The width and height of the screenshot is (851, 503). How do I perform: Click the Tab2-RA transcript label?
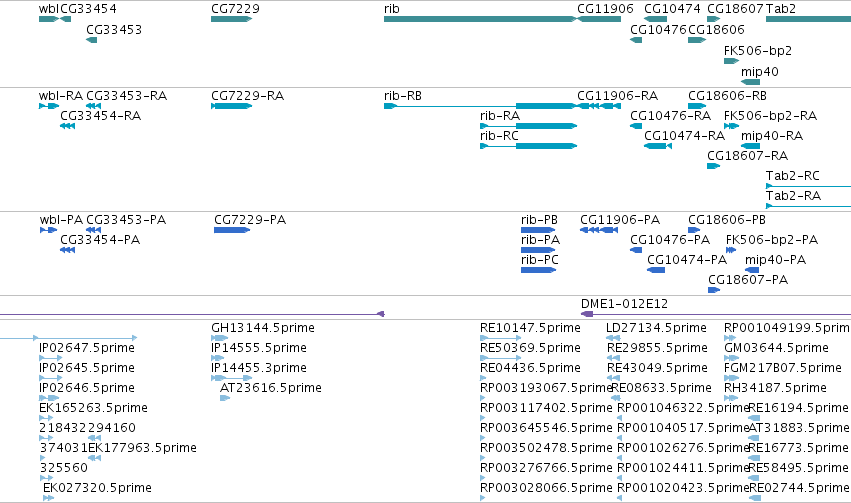(793, 196)
